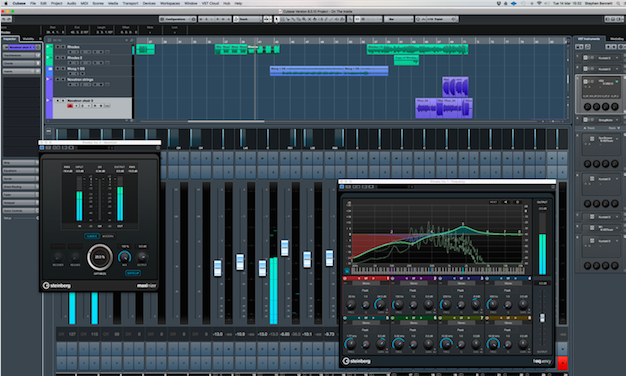The image size is (626, 376).
Task: Click the band 8 Freq knob in Frequency
Action: [x=493, y=344]
